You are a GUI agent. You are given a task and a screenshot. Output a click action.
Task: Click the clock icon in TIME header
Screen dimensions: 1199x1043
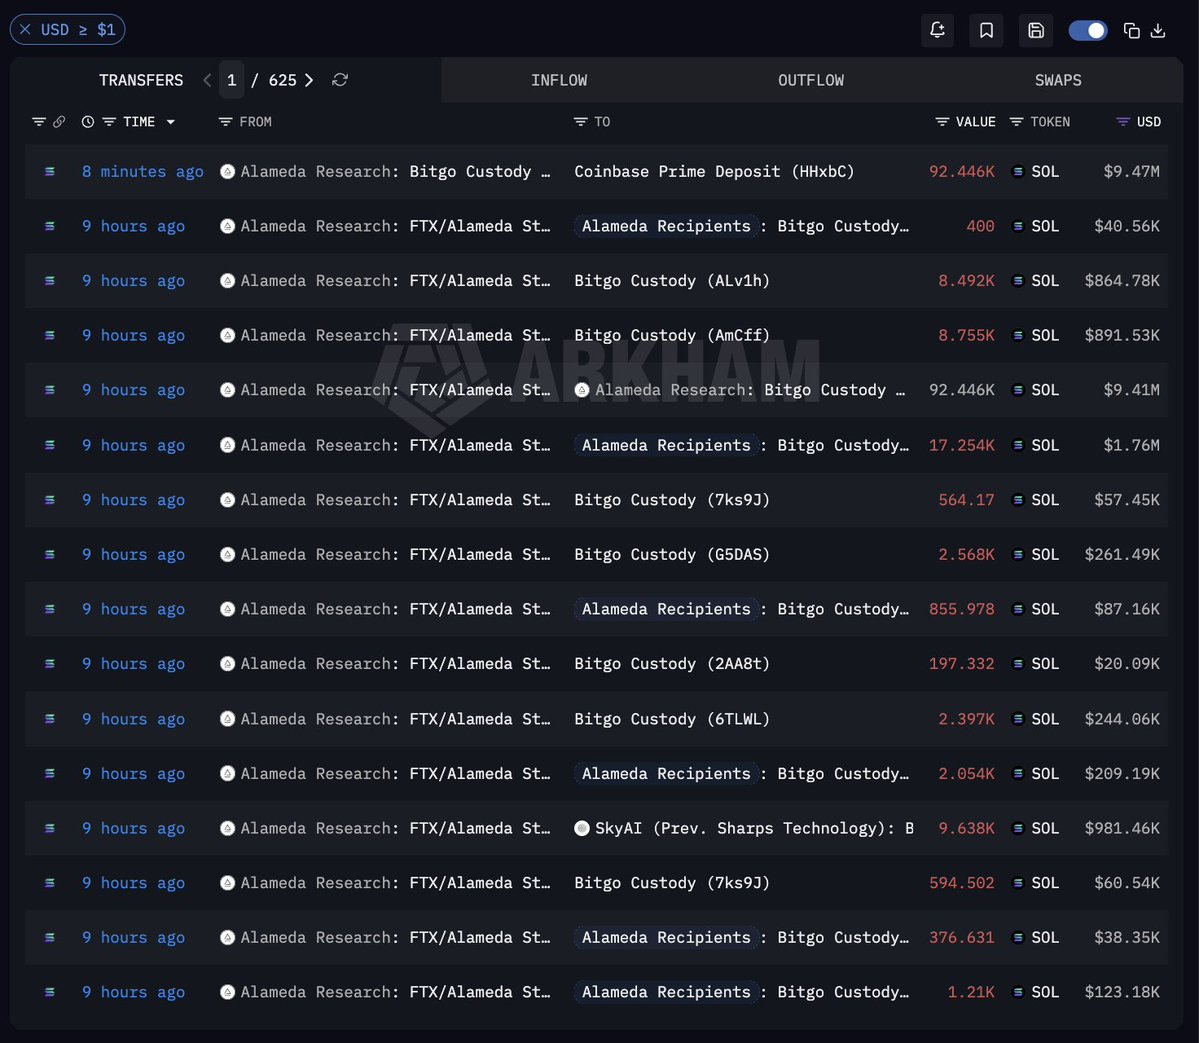tap(88, 122)
